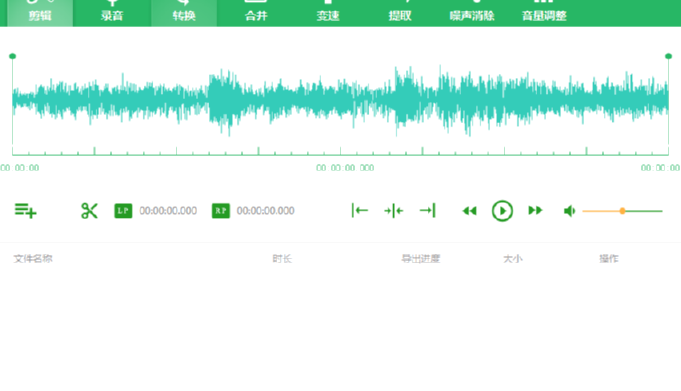The width and height of the screenshot is (681, 391).
Task: Click the fast-forward button
Action: click(536, 211)
